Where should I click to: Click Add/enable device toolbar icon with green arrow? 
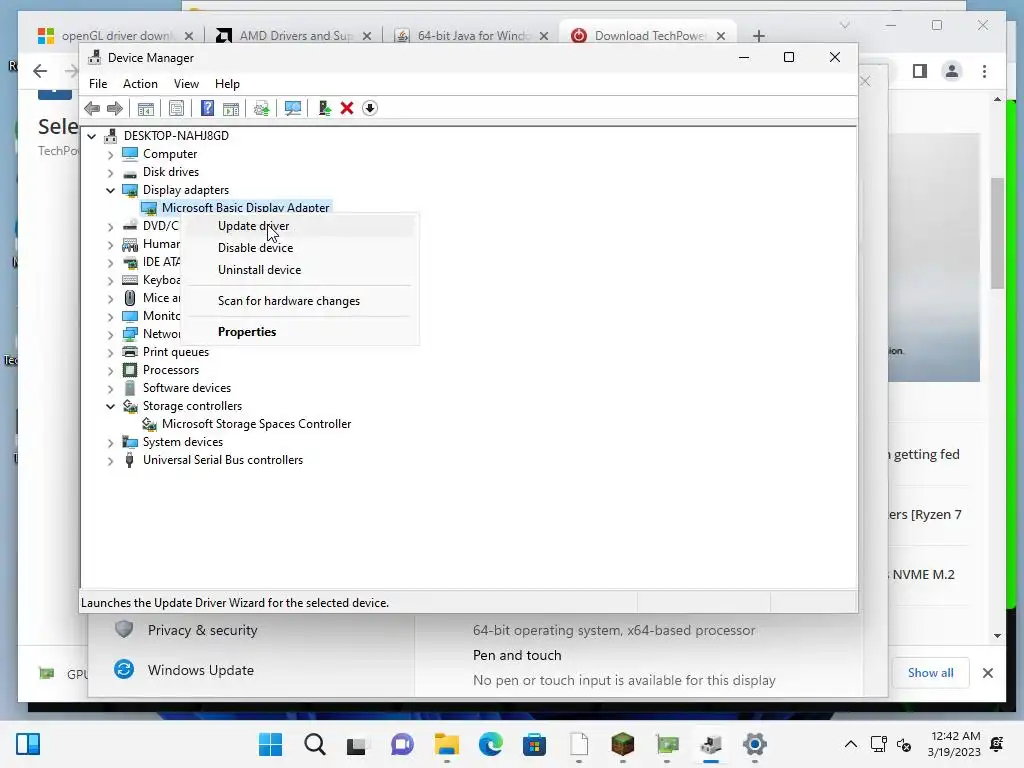[324, 108]
